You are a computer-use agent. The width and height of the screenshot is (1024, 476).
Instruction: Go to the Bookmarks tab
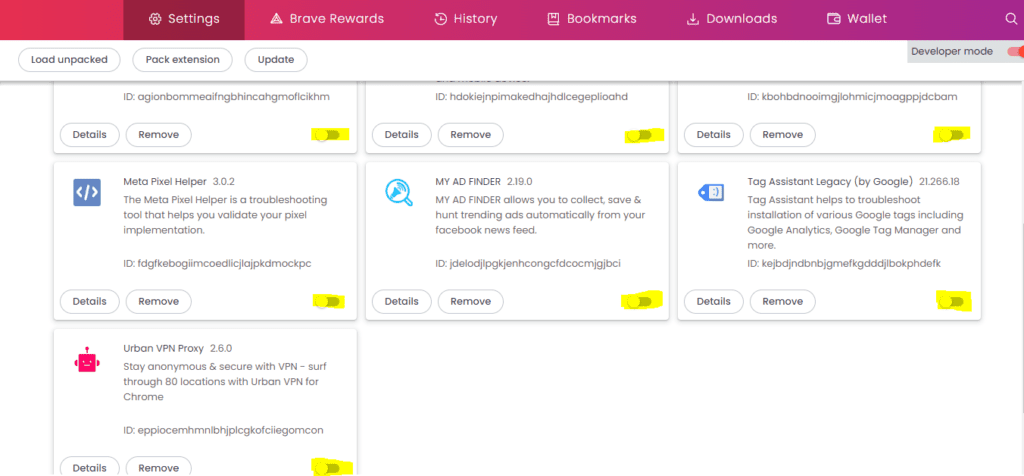[x=592, y=19]
